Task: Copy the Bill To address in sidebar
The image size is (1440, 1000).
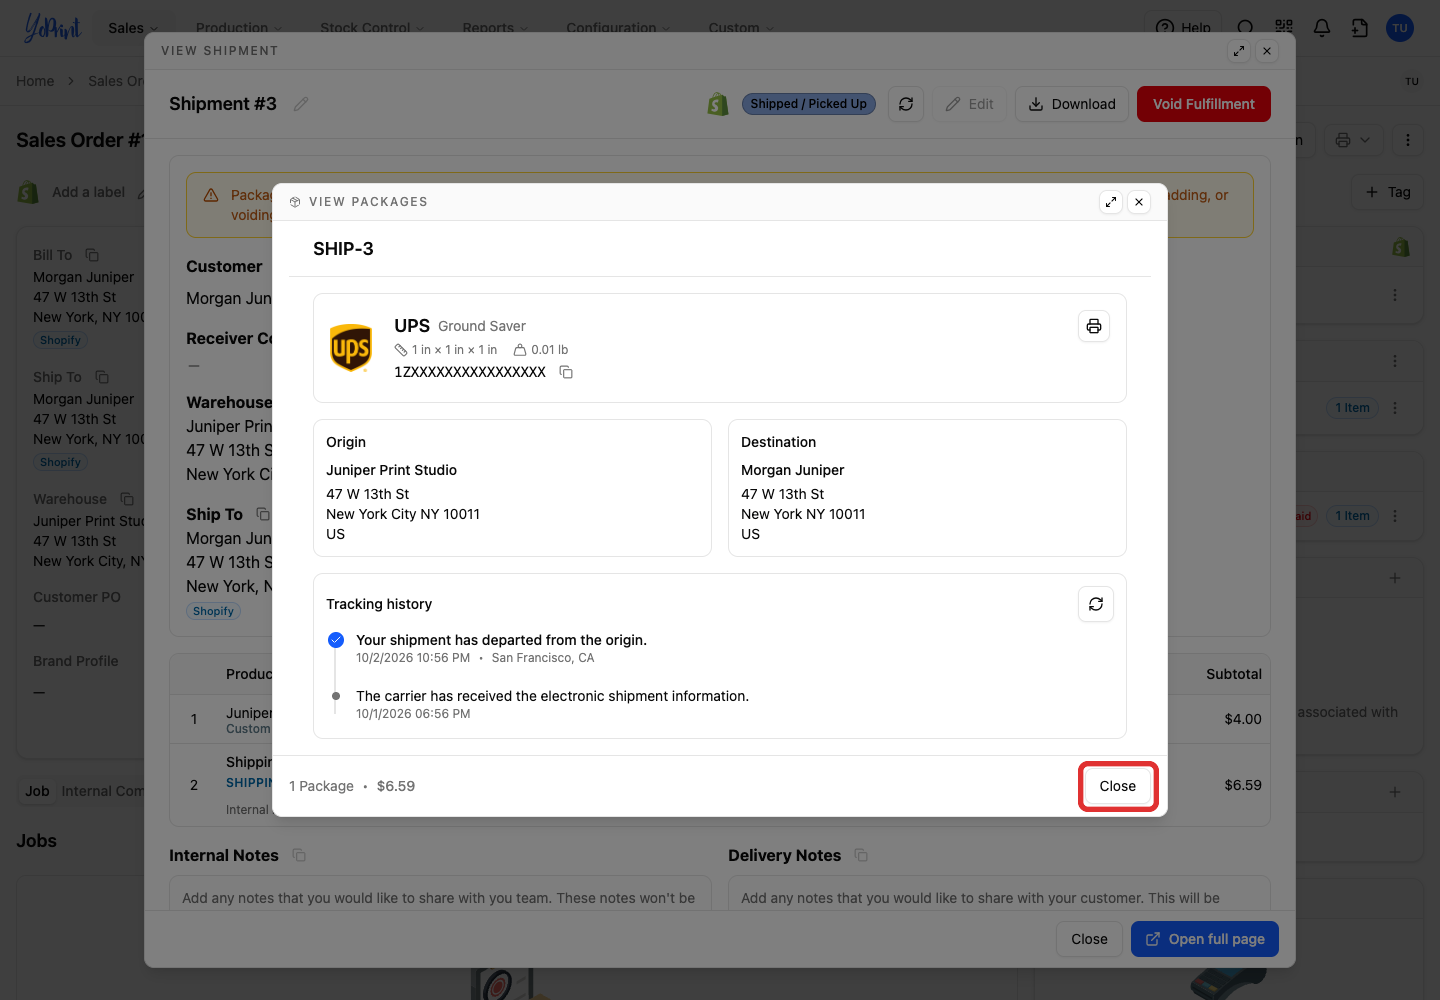Action: point(92,255)
